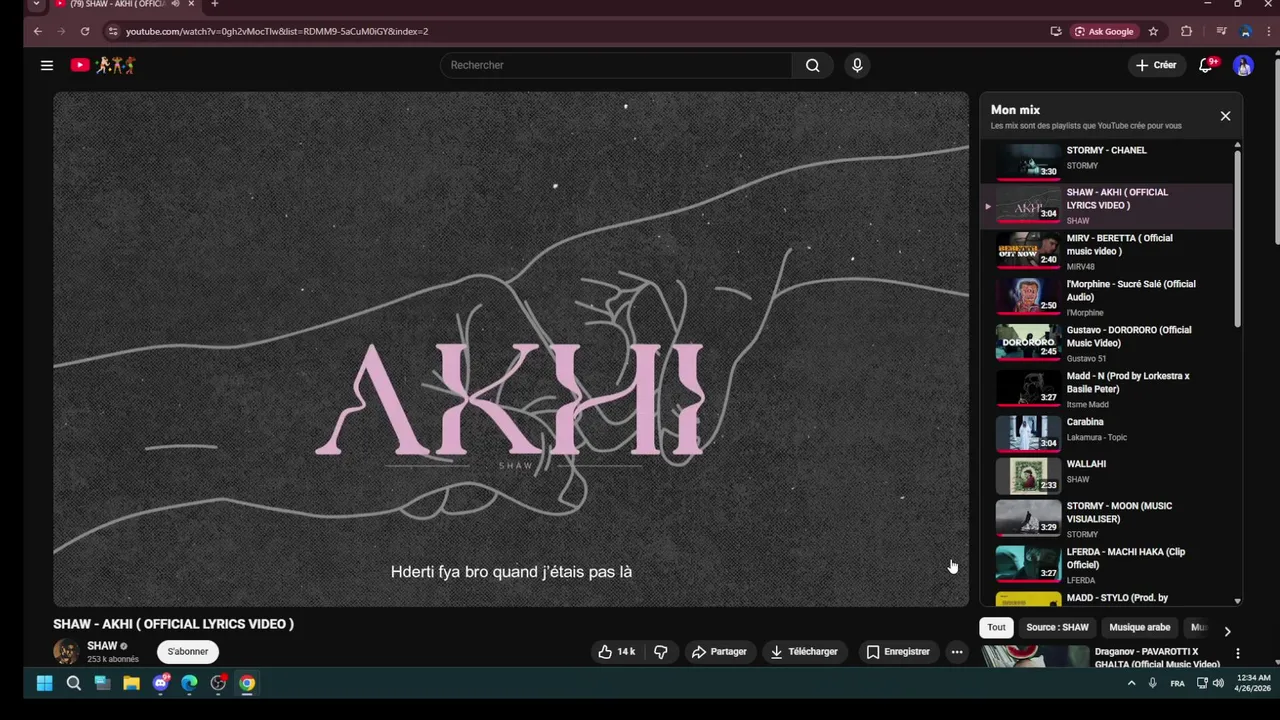Select the Tout filter chip
This screenshot has width=1280, height=720.
997,628
